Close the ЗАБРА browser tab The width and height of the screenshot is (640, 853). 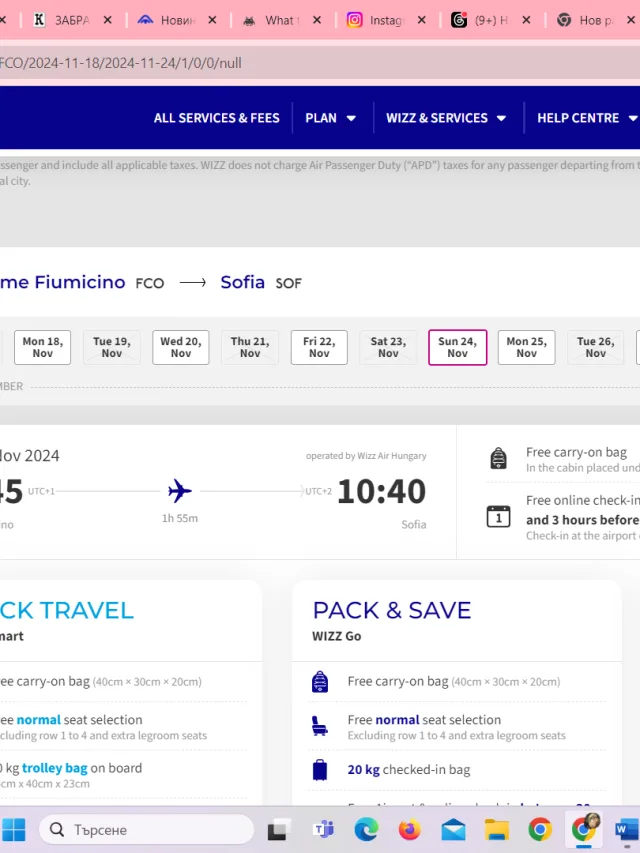108,20
